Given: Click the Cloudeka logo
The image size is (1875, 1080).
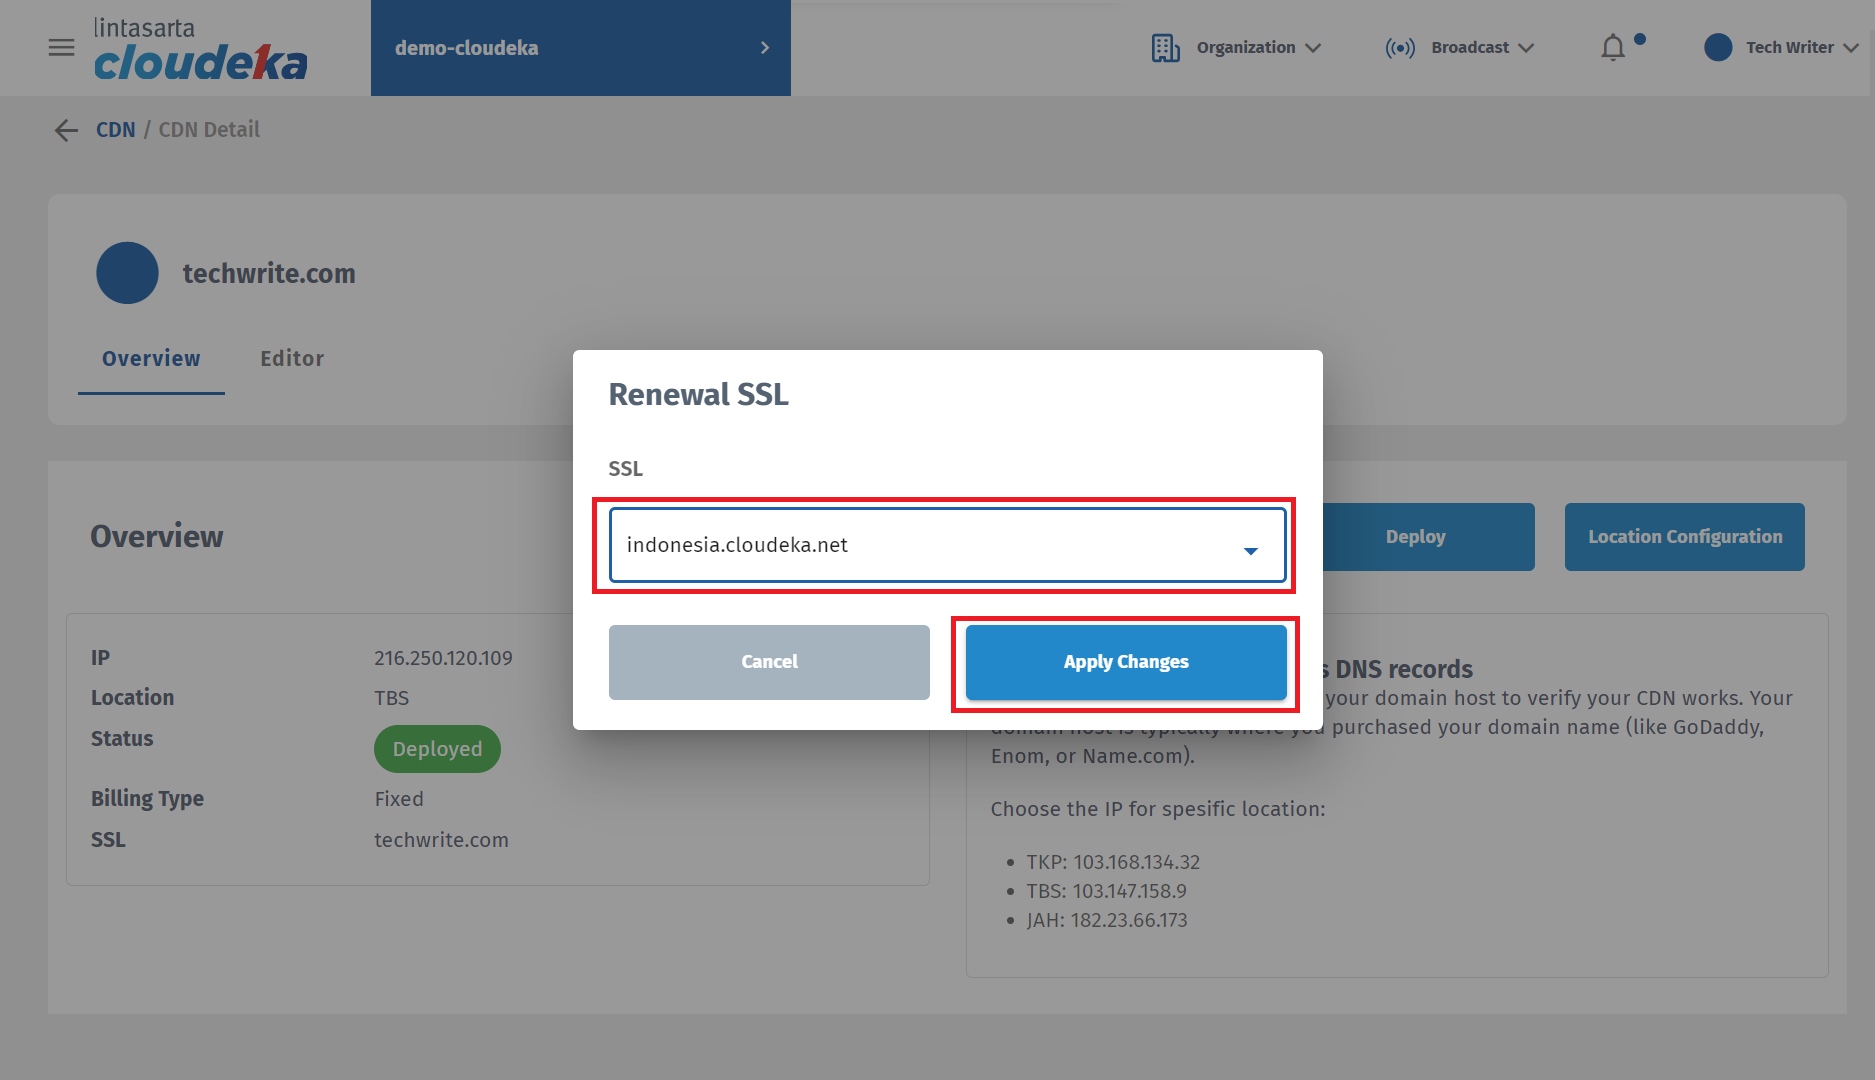Looking at the screenshot, I should coord(200,50).
